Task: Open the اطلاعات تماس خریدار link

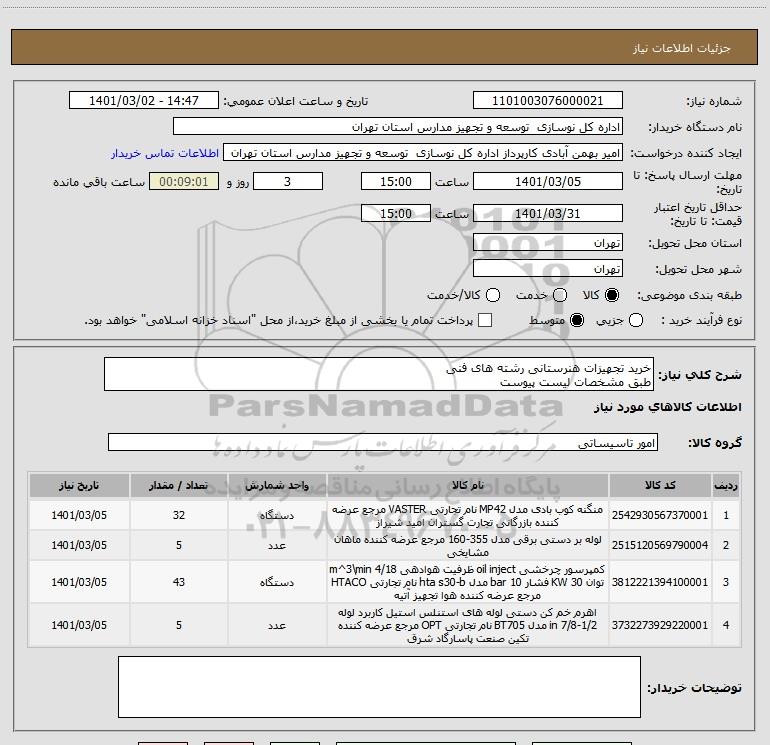Action: pyautogui.click(x=165, y=153)
